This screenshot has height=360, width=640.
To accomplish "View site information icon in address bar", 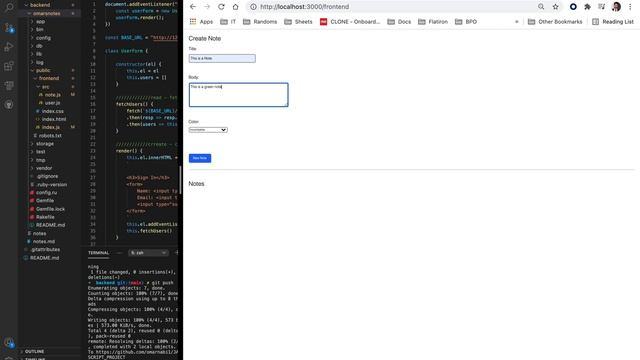I will click(x=253, y=7).
